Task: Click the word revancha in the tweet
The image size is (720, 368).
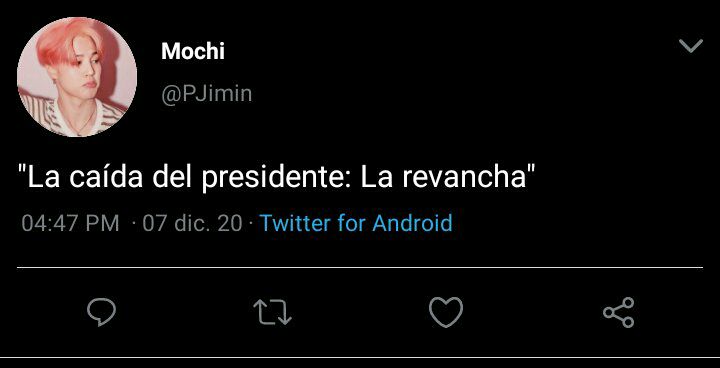Action: 464,178
